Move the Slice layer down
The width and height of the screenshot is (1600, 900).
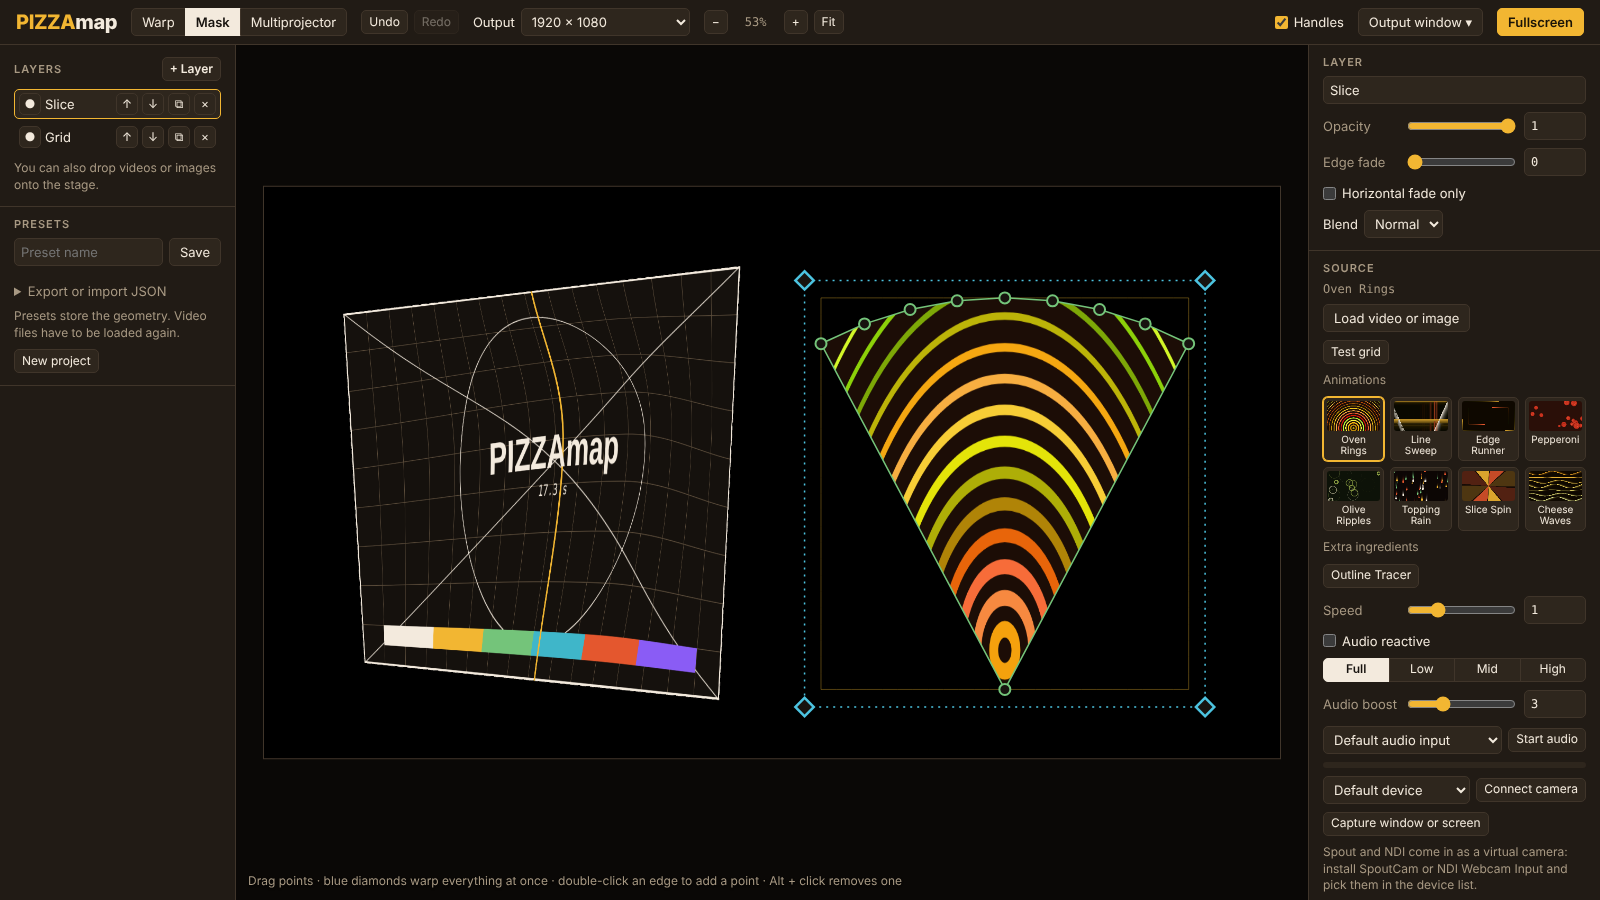click(153, 104)
